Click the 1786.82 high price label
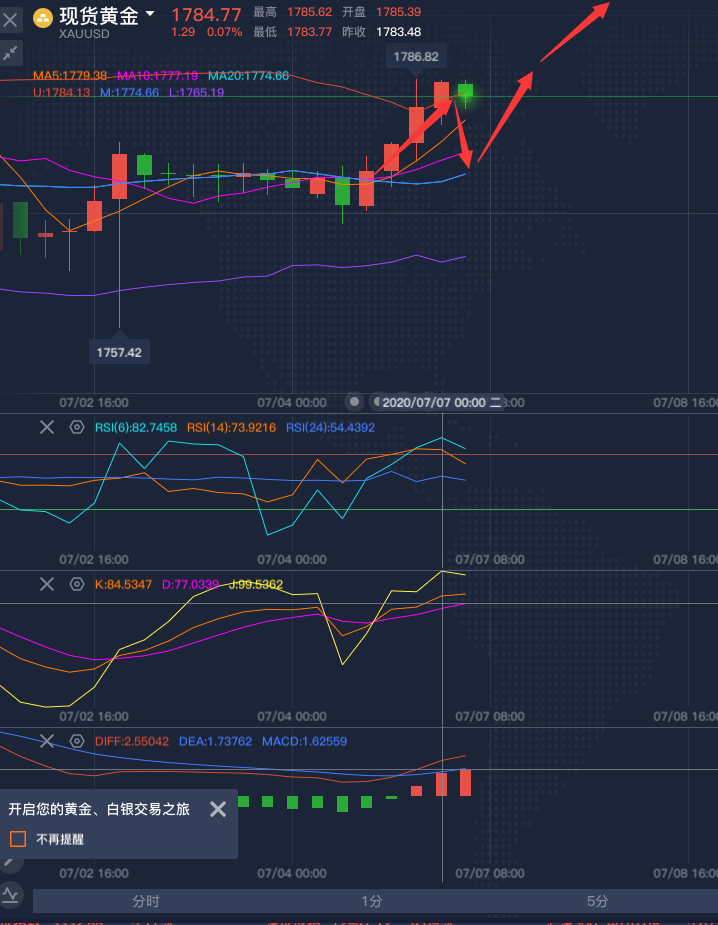Screen dimensions: 718x925 (x=416, y=57)
